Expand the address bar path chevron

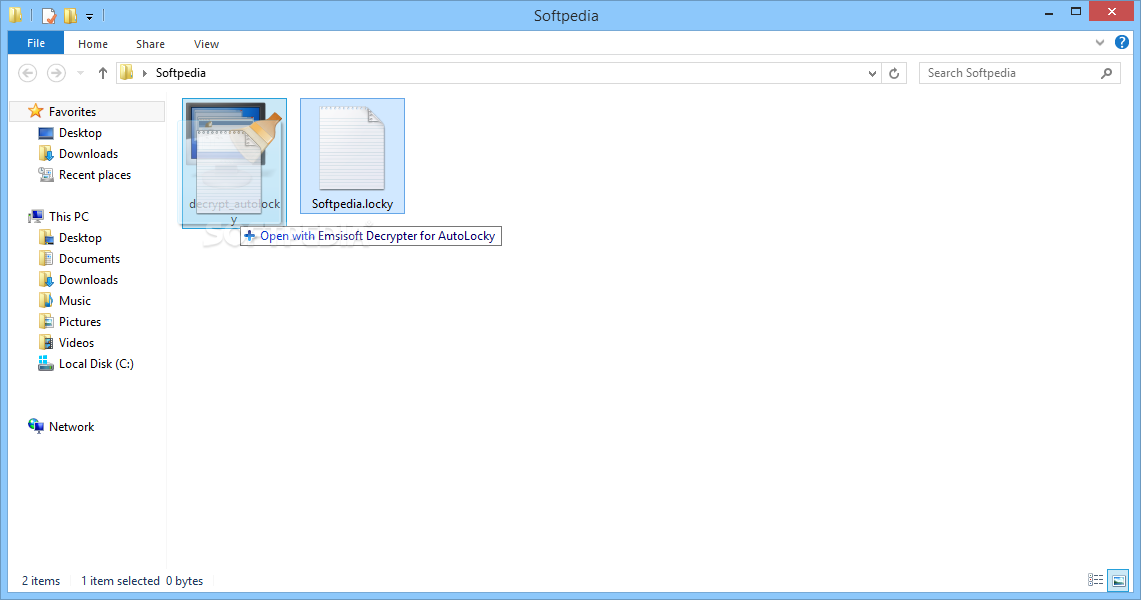click(144, 73)
